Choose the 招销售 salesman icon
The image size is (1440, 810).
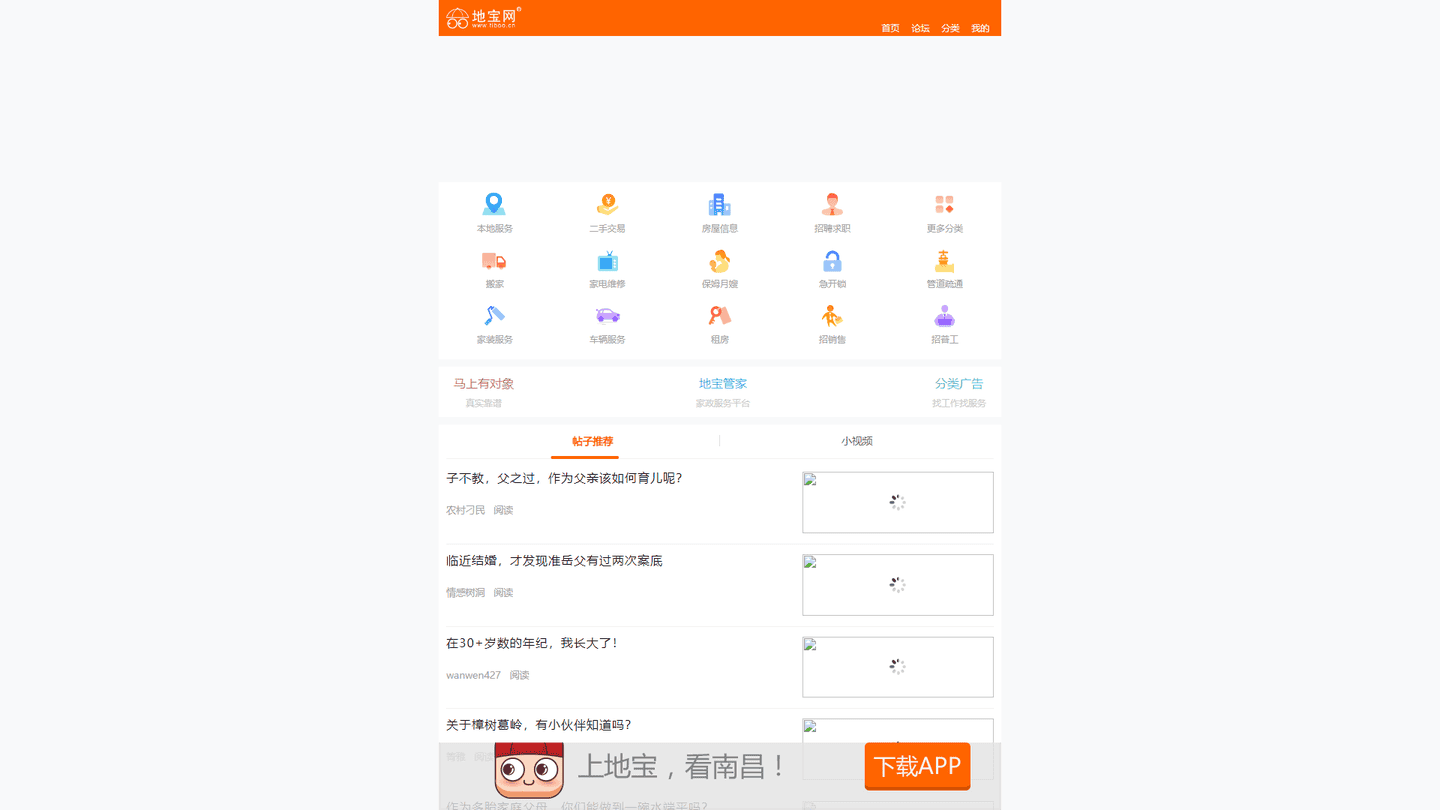click(x=832, y=316)
